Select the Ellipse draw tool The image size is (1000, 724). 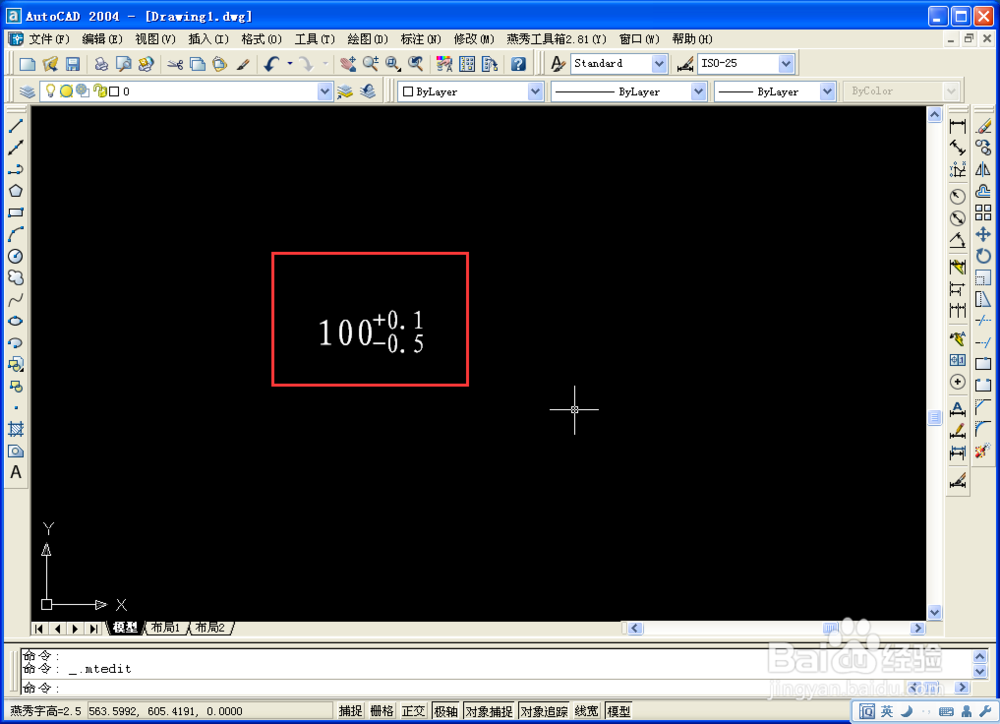pos(16,321)
